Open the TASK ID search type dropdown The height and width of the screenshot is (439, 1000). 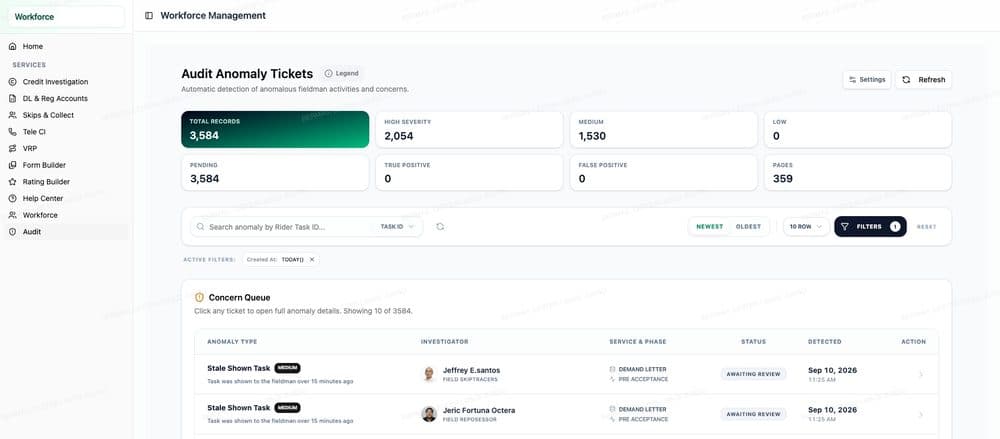(397, 227)
